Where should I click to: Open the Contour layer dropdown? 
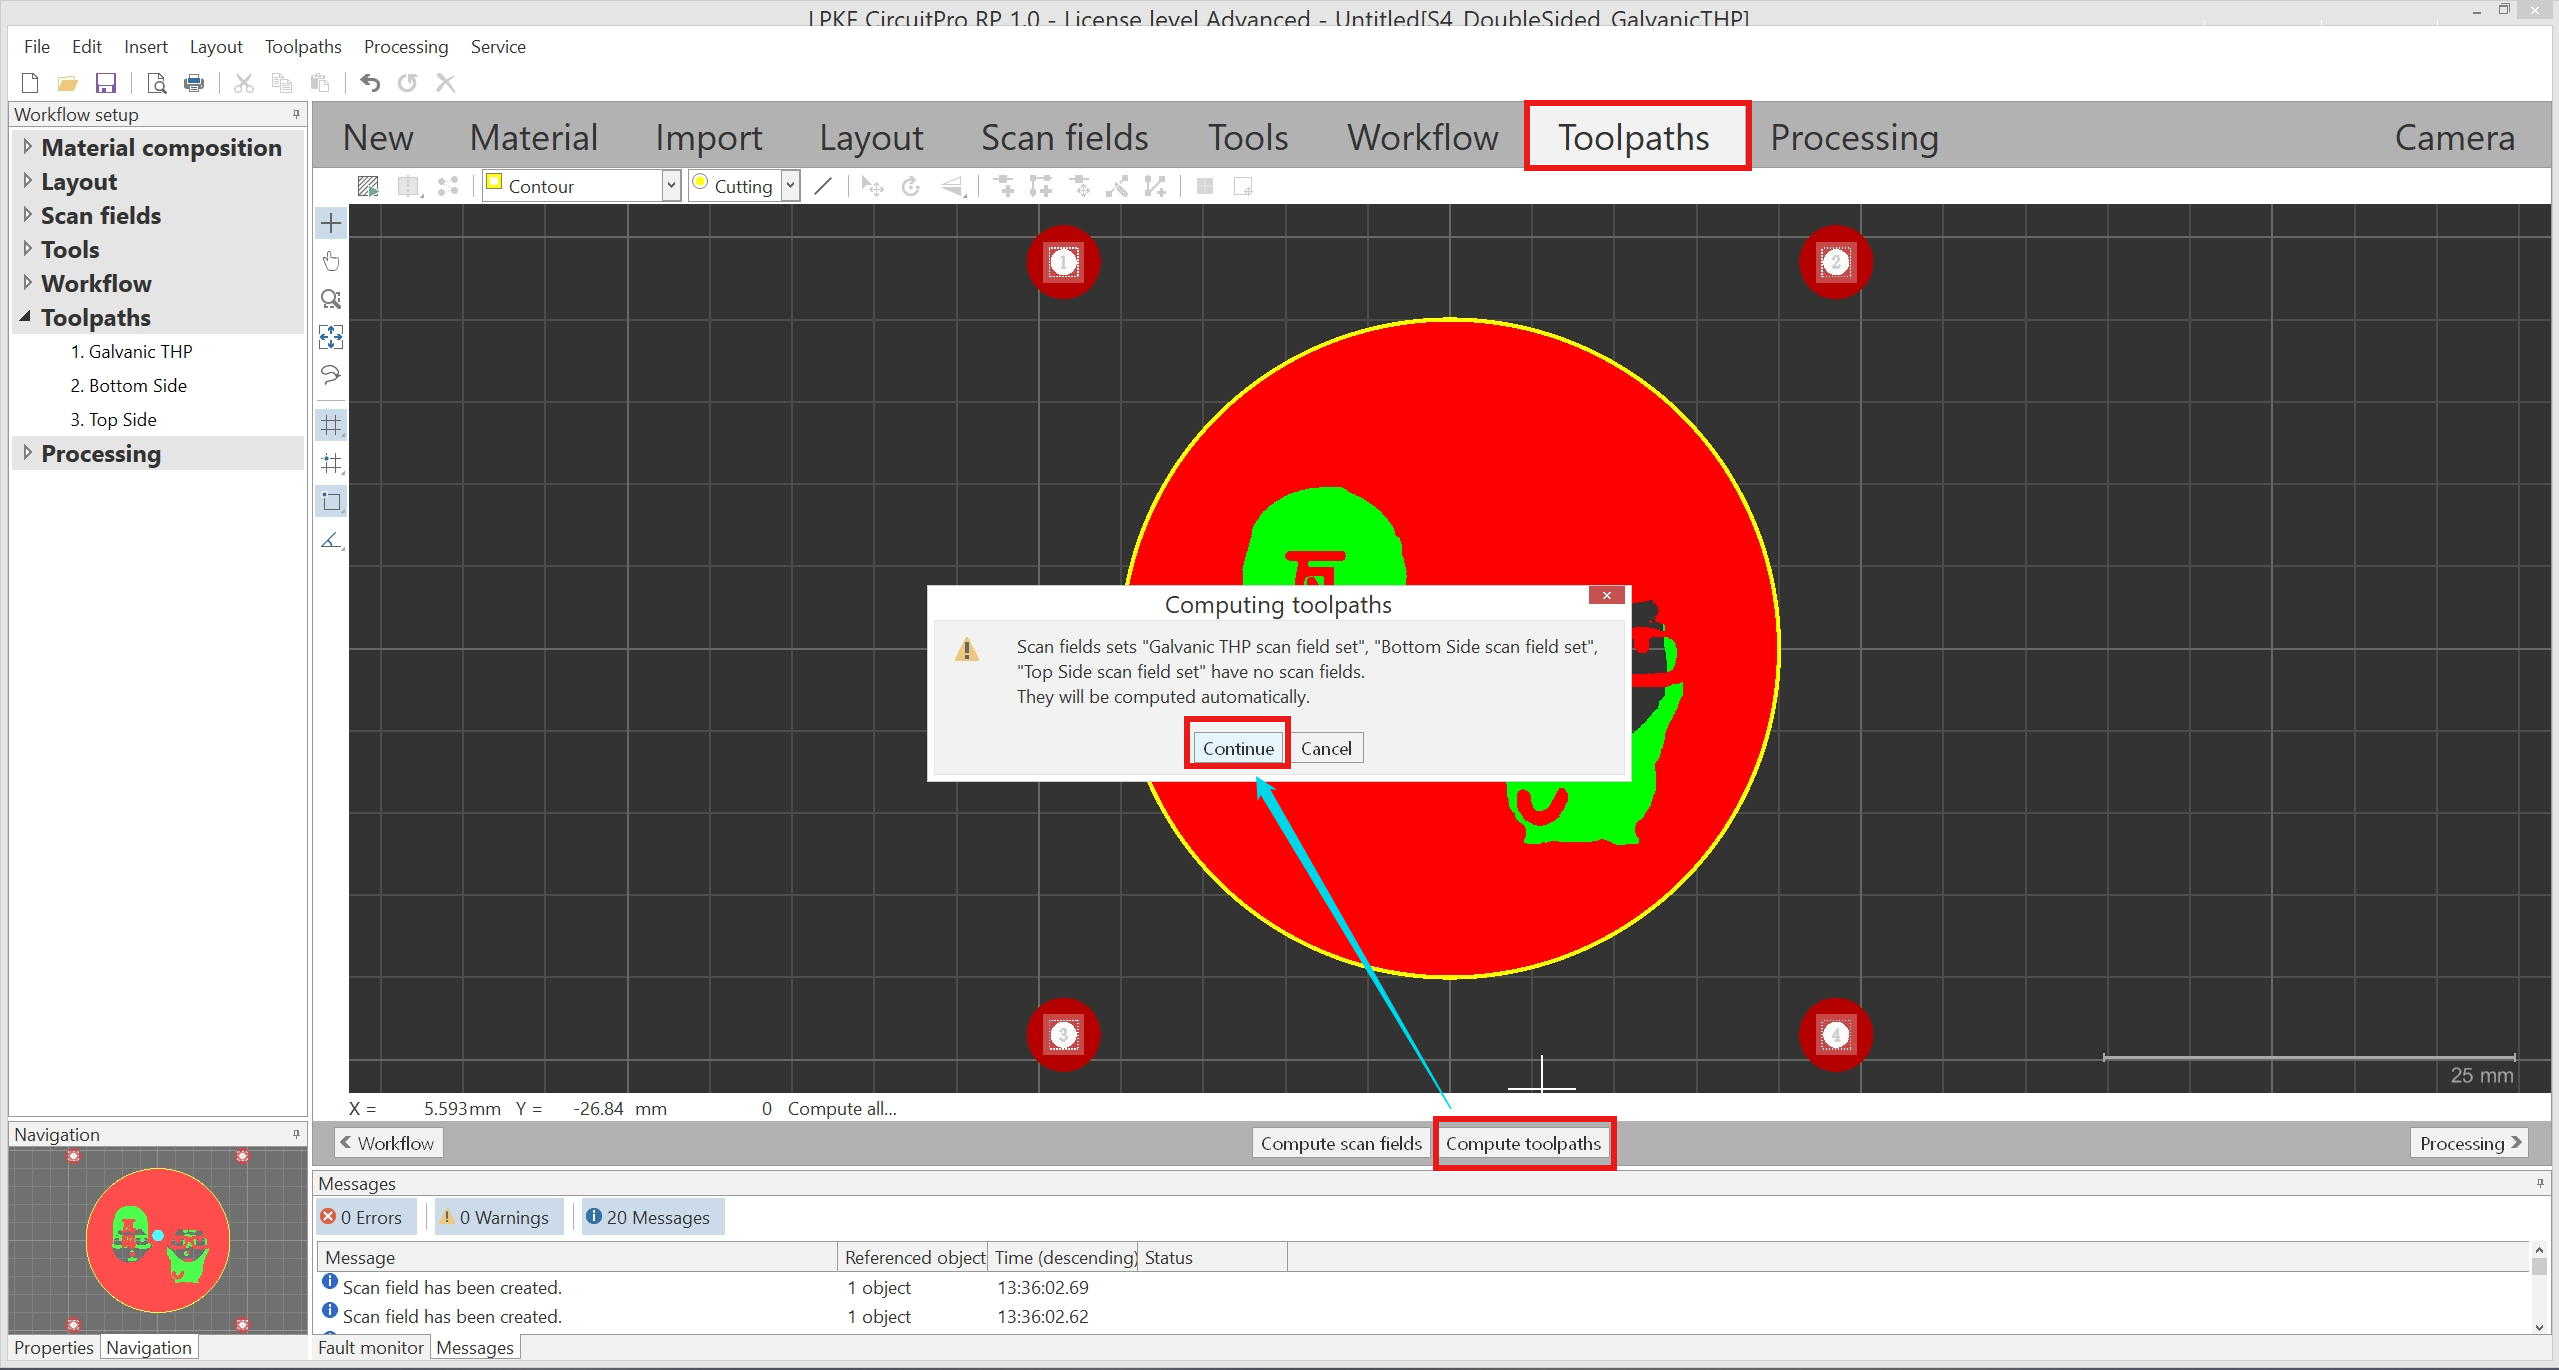(668, 185)
